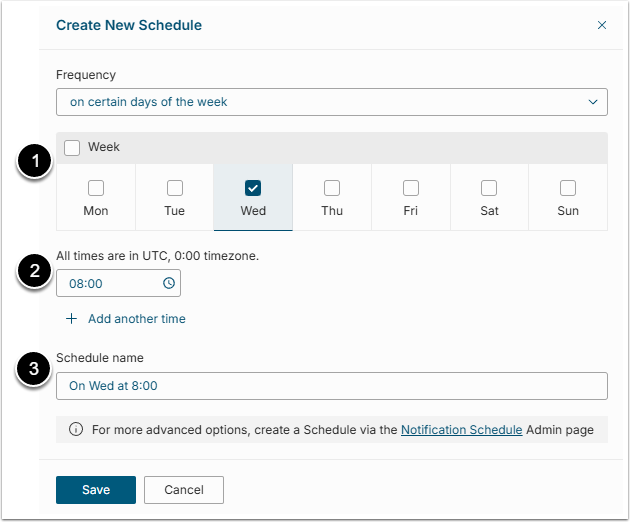Close the Create New Schedule dialog

[602, 25]
